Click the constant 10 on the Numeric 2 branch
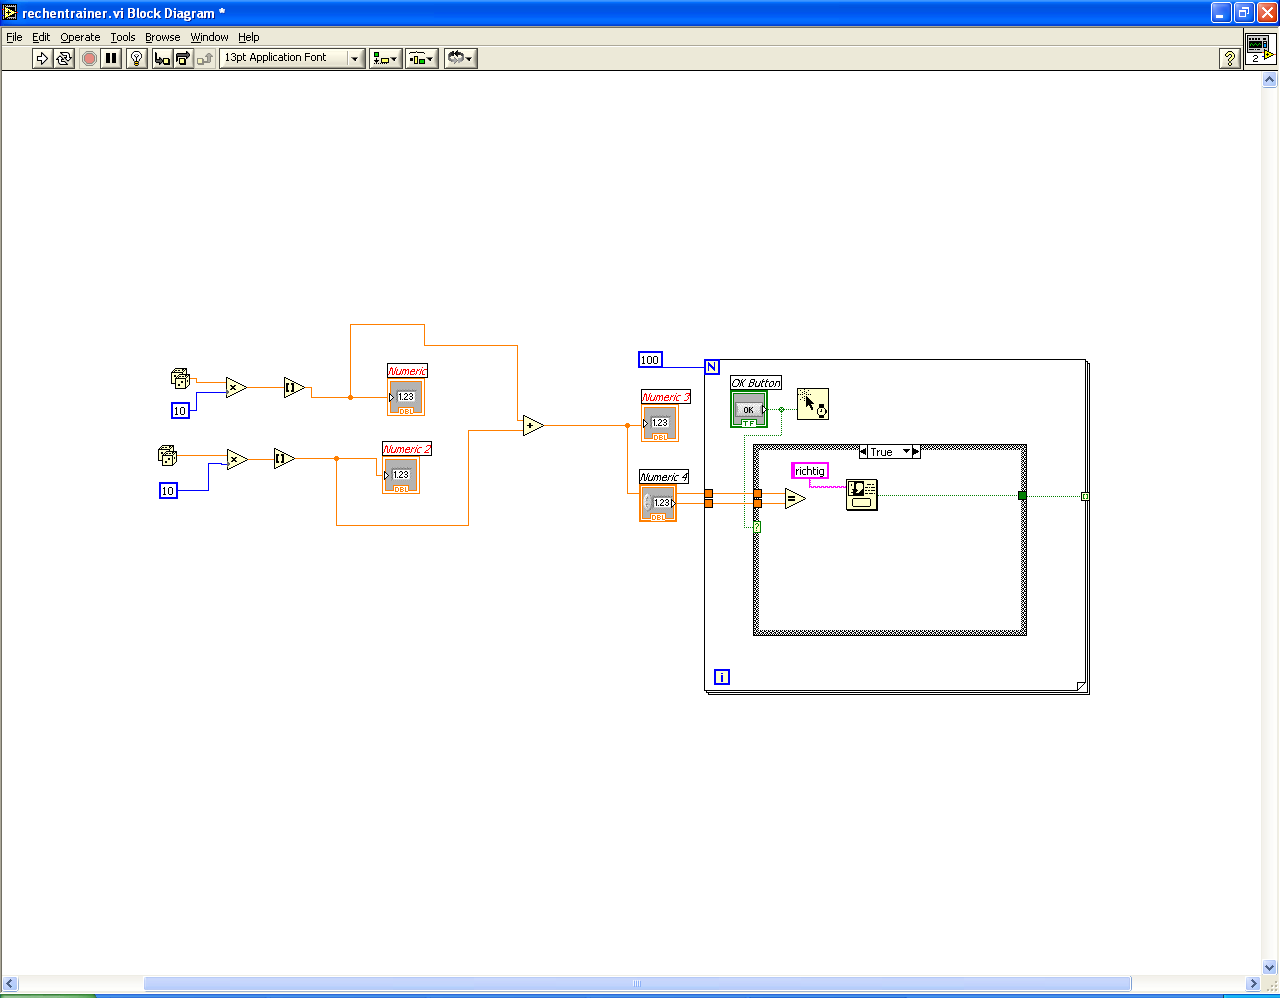The image size is (1280, 998). [168, 491]
